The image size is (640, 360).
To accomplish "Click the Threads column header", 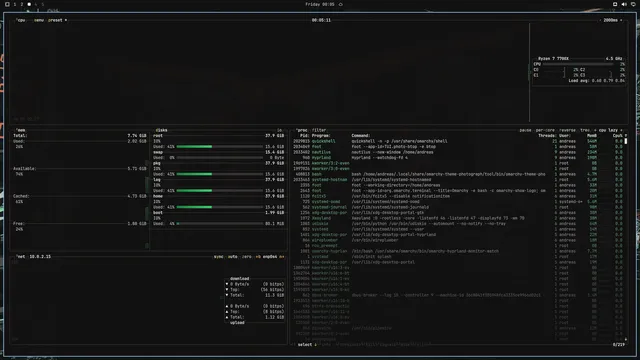I will coord(547,136).
